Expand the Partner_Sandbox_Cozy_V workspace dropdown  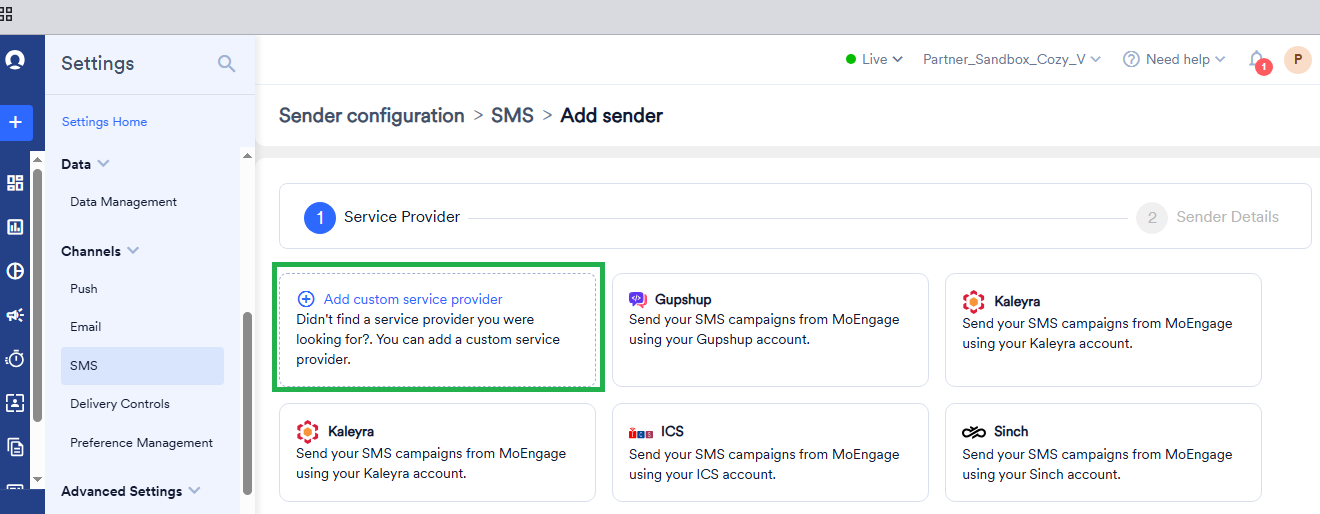click(1011, 60)
